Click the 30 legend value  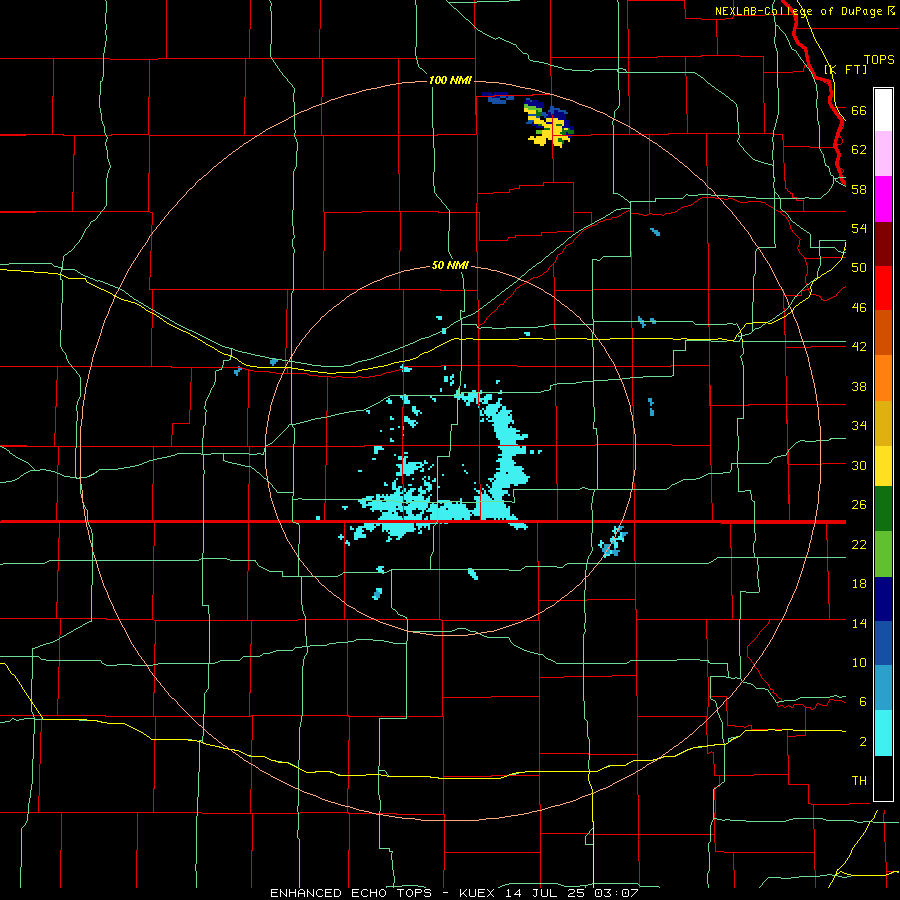859,465
